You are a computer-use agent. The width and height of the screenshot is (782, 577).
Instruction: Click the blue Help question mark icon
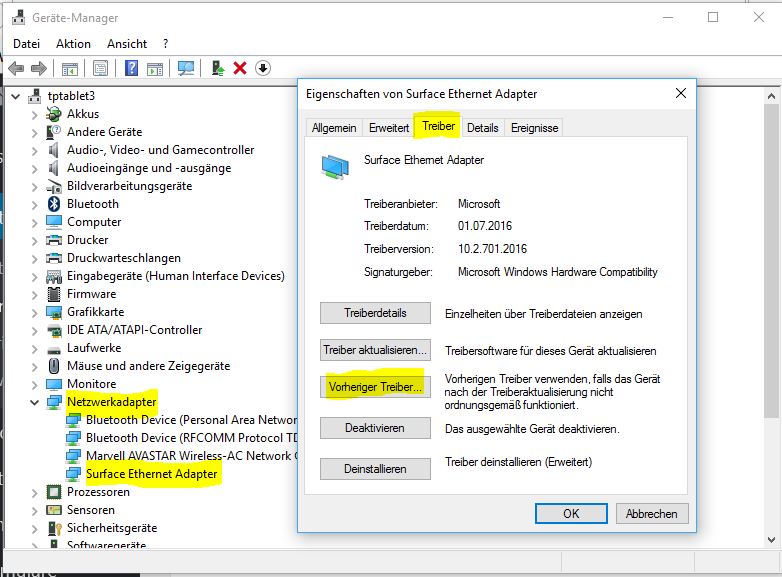131,68
